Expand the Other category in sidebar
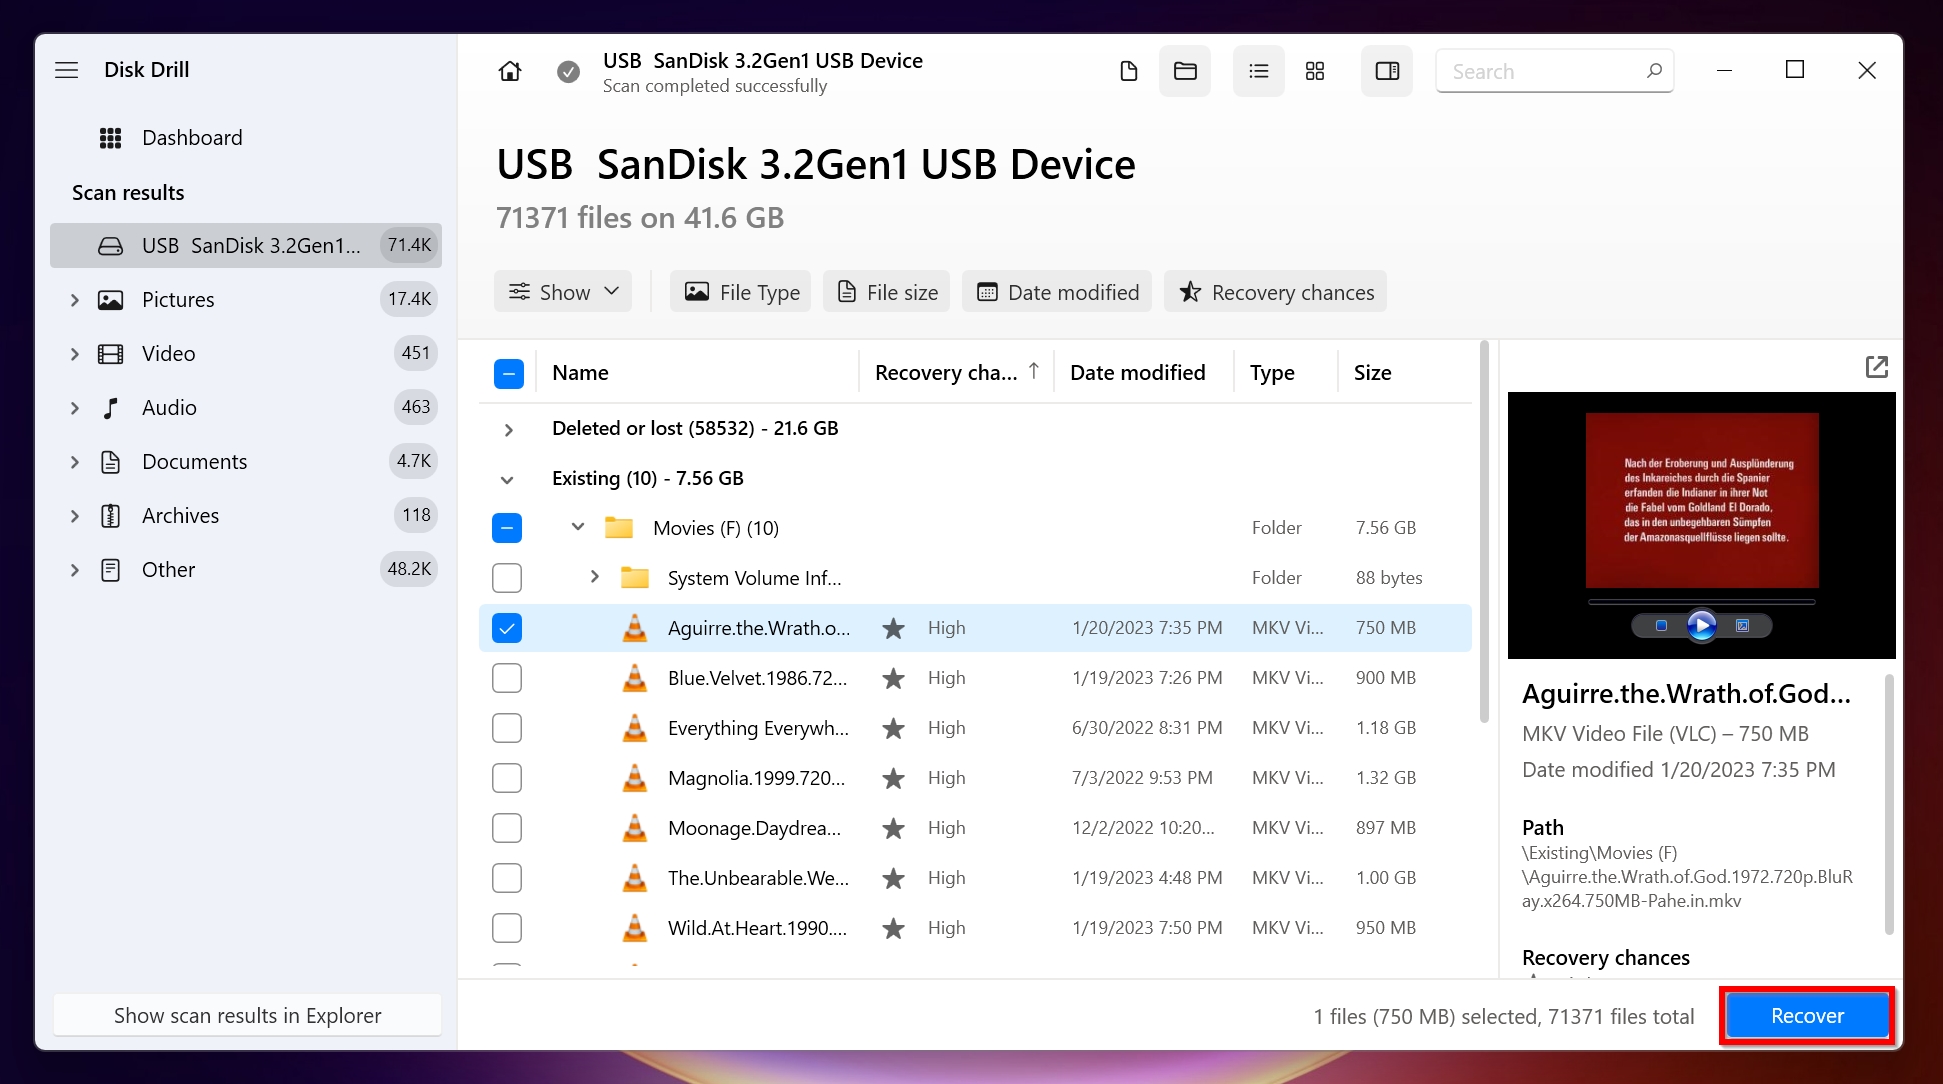This screenshot has width=1943, height=1084. [x=74, y=570]
